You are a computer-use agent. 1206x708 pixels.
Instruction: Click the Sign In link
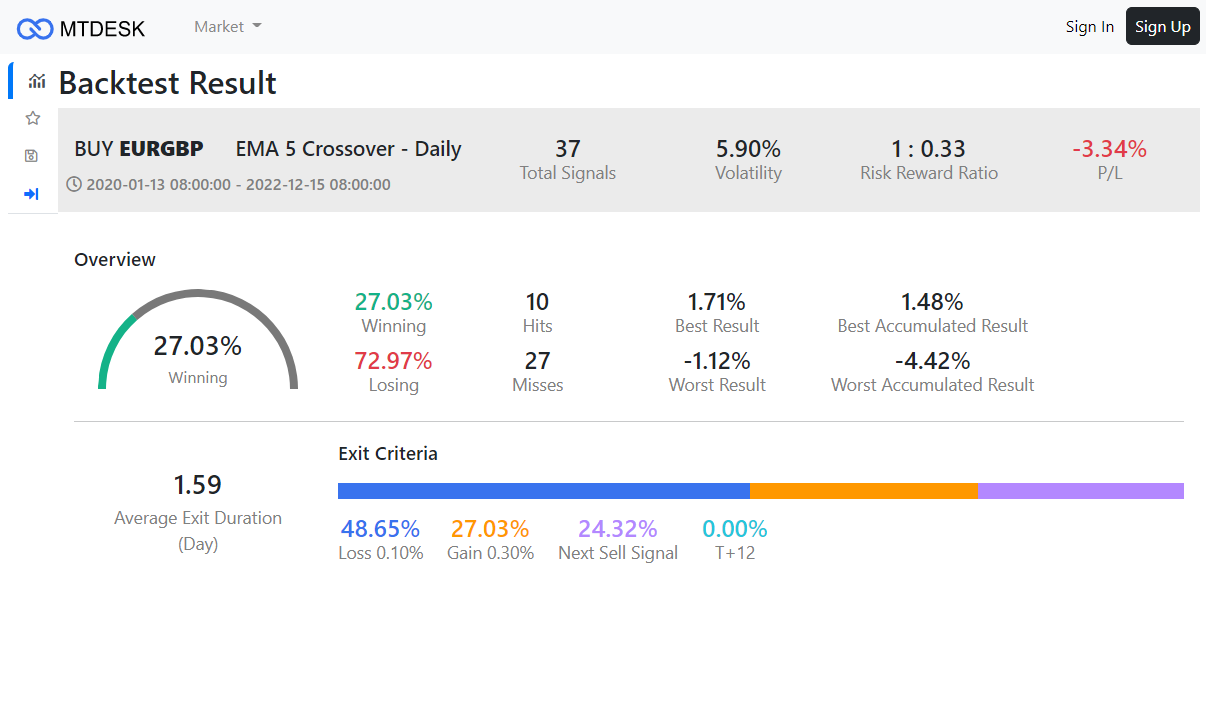[x=1089, y=27]
